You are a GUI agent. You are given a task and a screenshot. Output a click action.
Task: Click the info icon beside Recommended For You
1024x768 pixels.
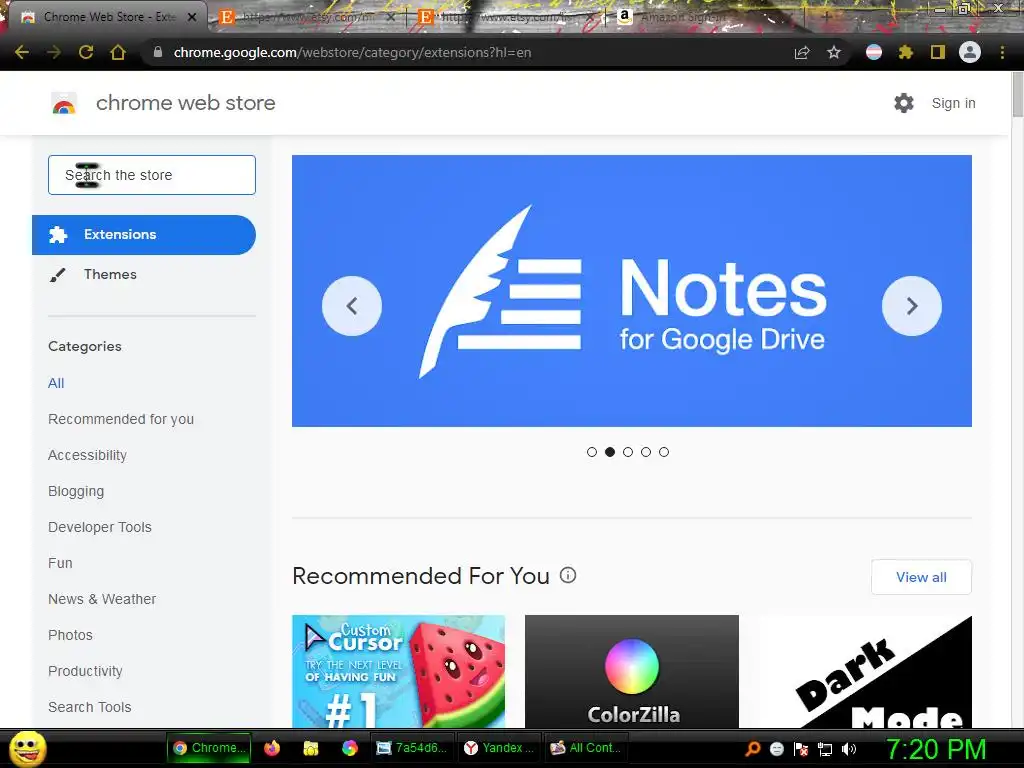coord(568,575)
